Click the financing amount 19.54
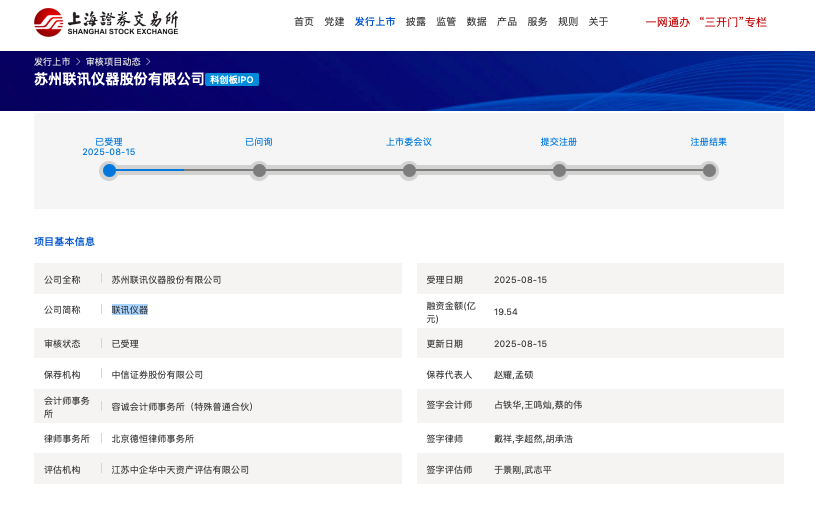The image size is (815, 505). coord(506,312)
